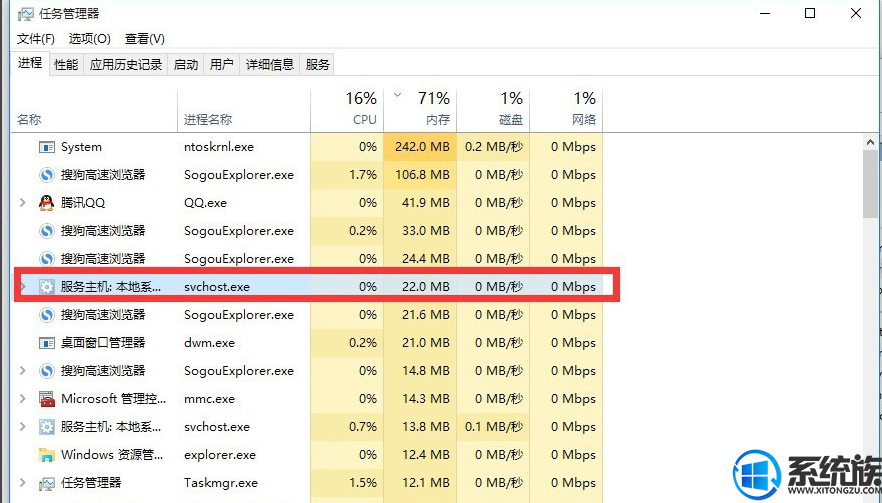The height and width of the screenshot is (503, 882).
Task: Click gear icon of svchost.exe using 22.0 MB
Action: point(46,286)
